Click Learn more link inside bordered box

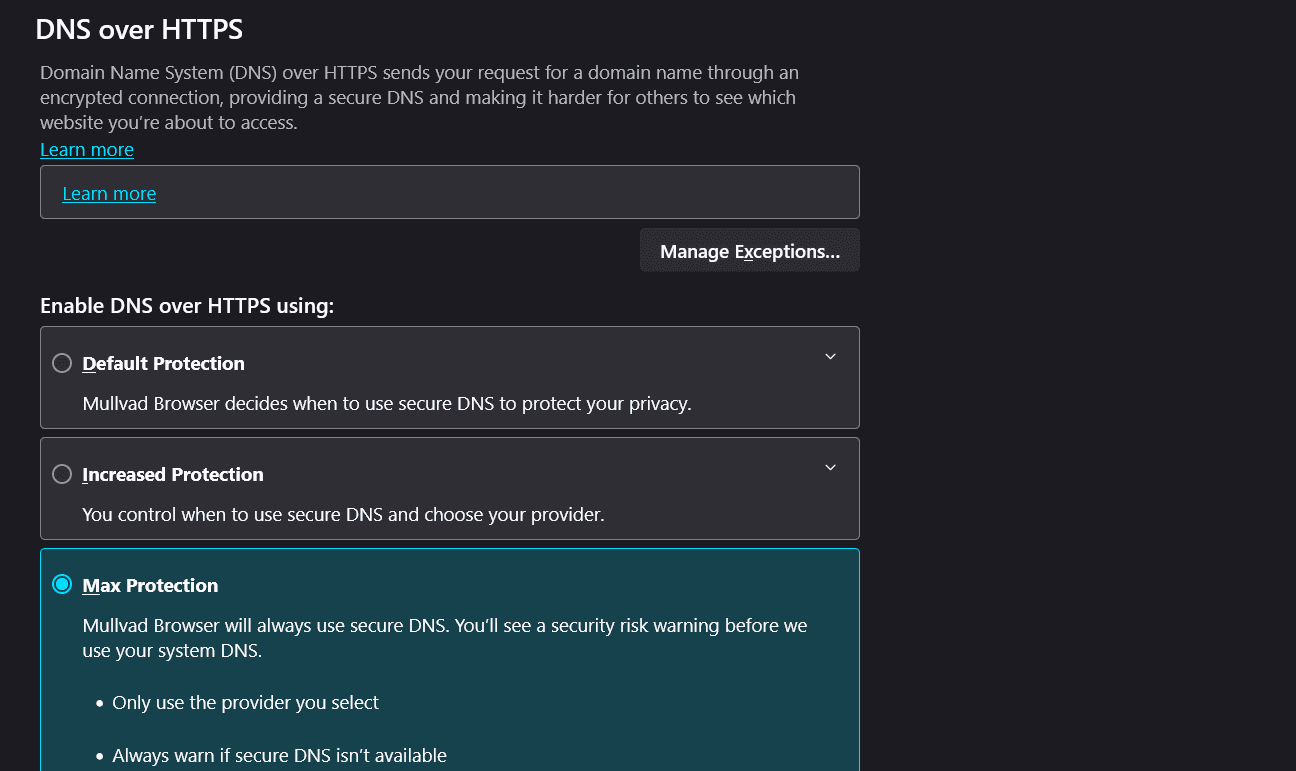coord(109,194)
